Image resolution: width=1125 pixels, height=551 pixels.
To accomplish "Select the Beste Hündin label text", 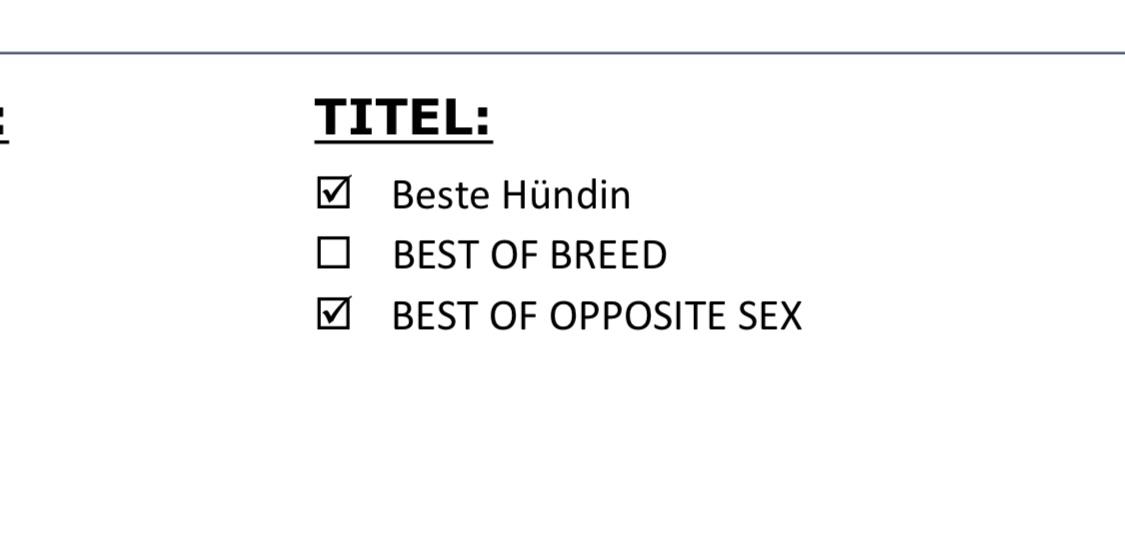I will click(x=512, y=194).
